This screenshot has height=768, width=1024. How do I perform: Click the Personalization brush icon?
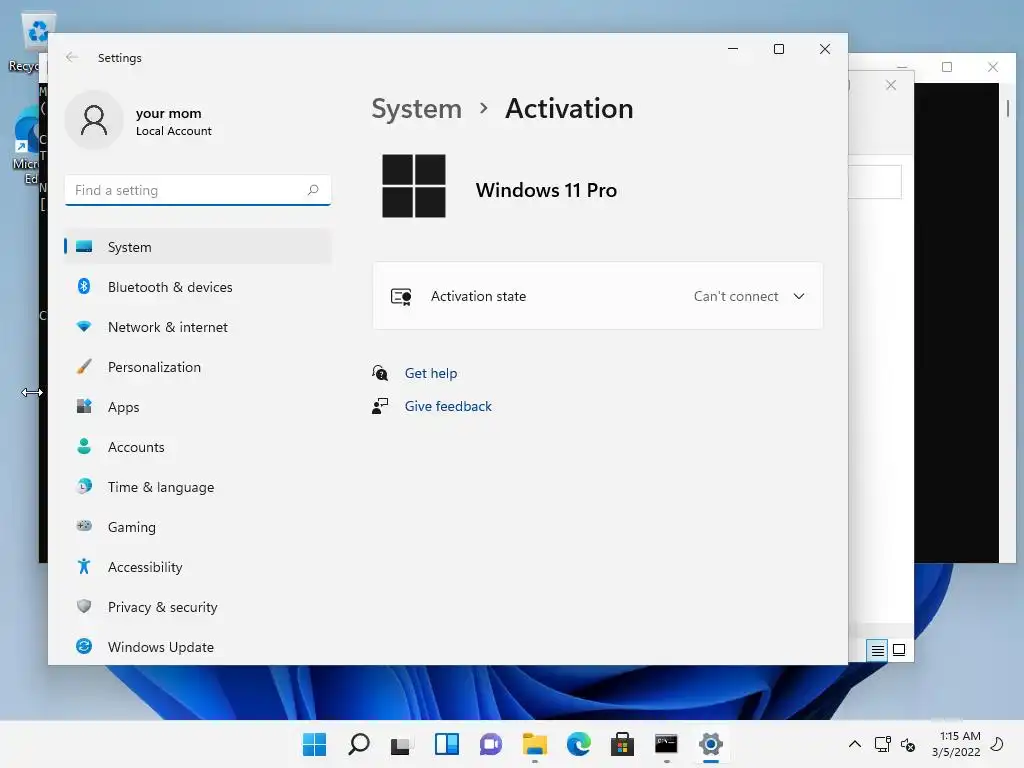84,366
